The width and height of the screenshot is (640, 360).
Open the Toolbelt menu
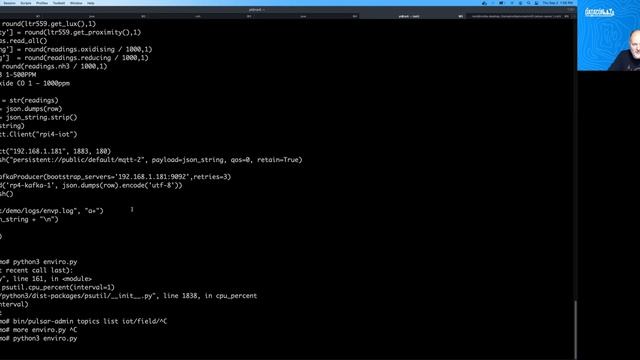(59, 3)
